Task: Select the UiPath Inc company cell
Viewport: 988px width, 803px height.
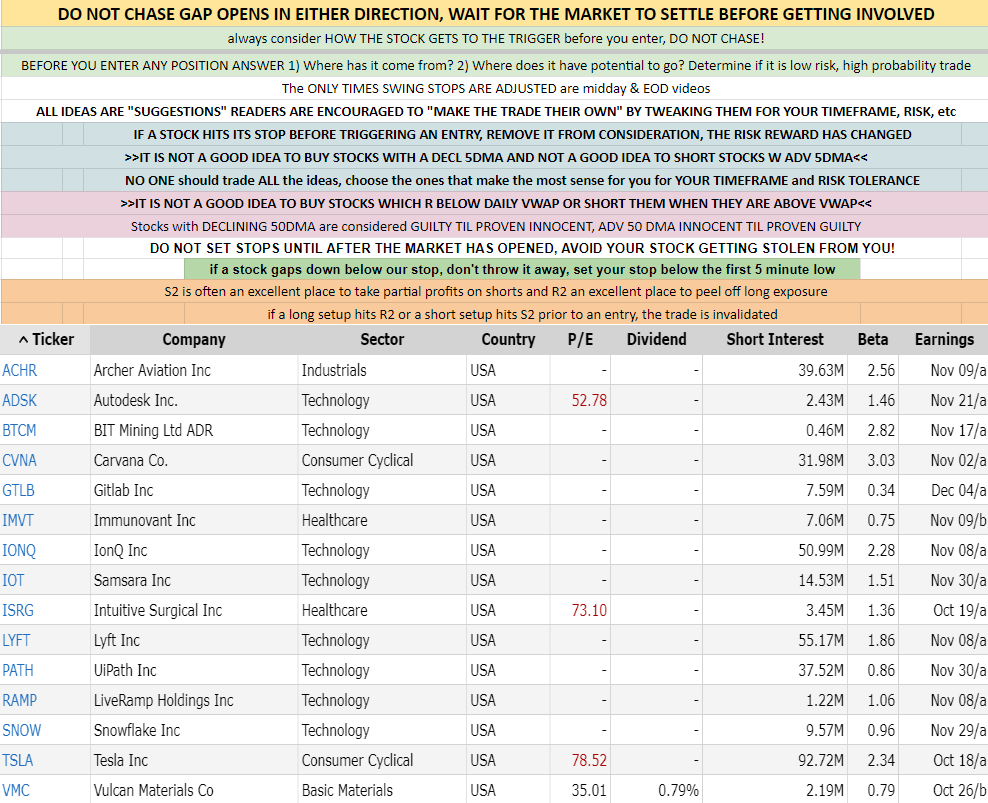Action: (194, 670)
